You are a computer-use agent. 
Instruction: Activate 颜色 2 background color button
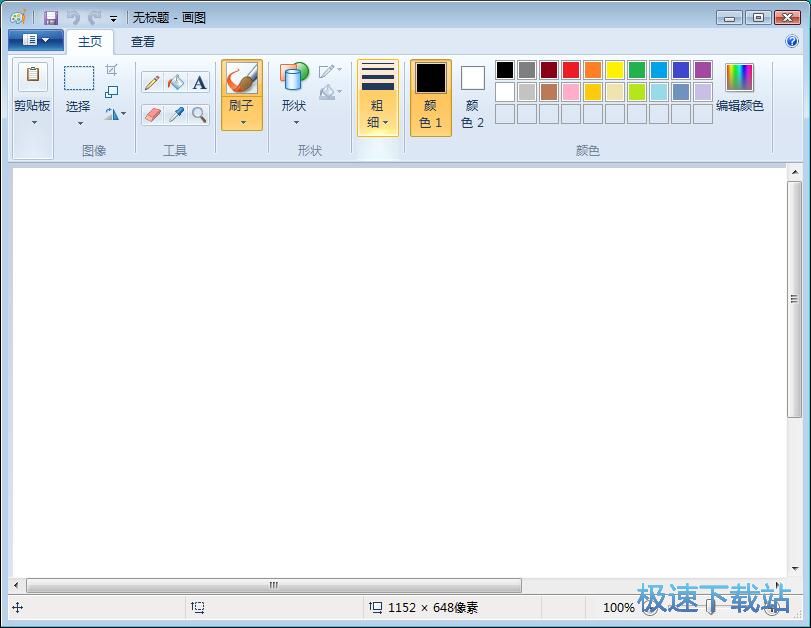tap(472, 98)
